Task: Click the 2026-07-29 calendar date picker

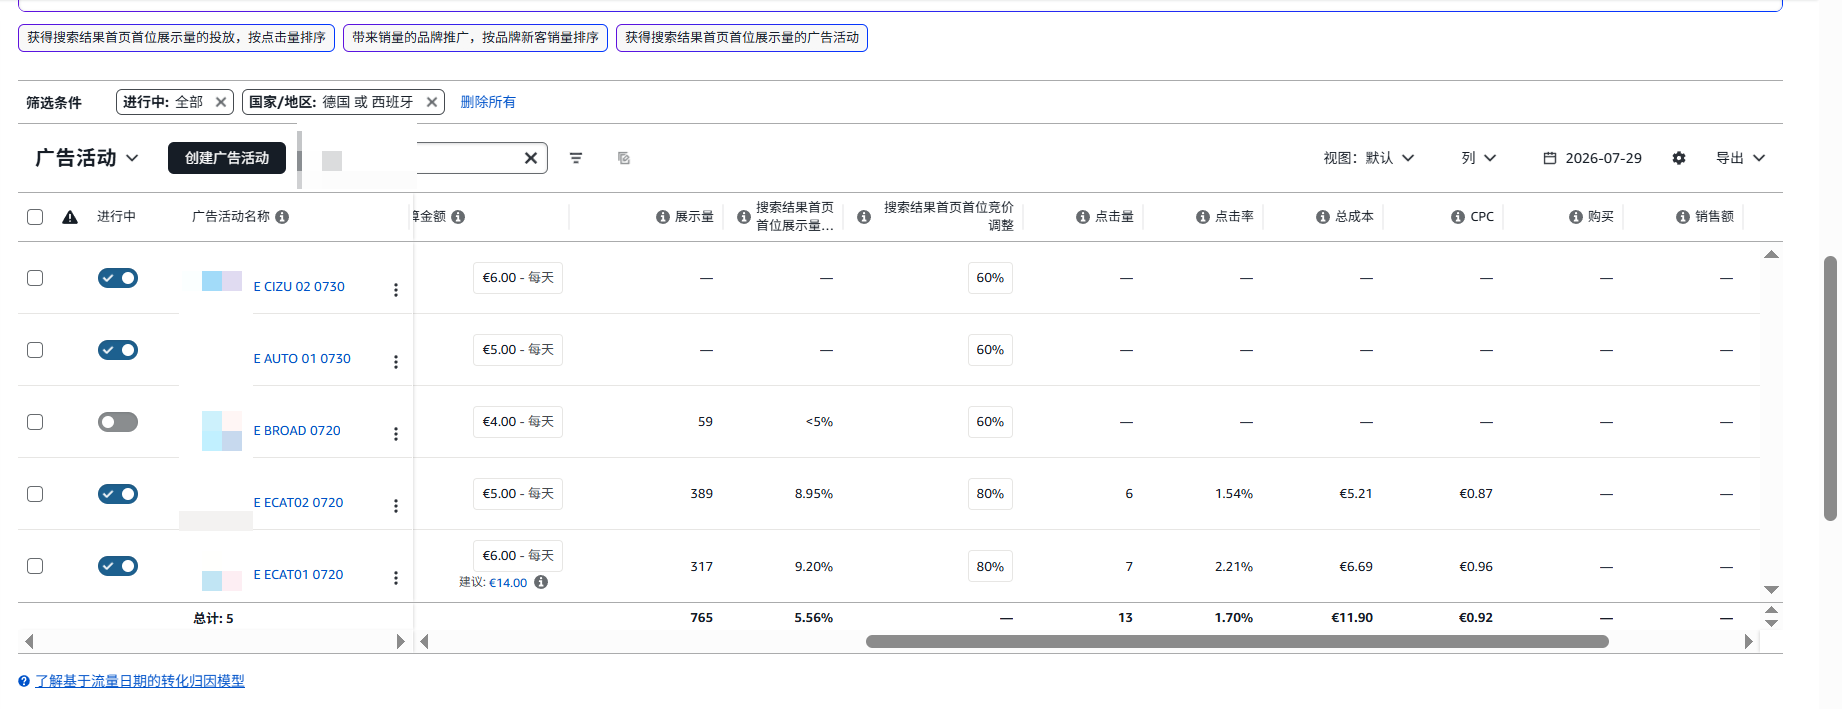Action: point(1592,158)
